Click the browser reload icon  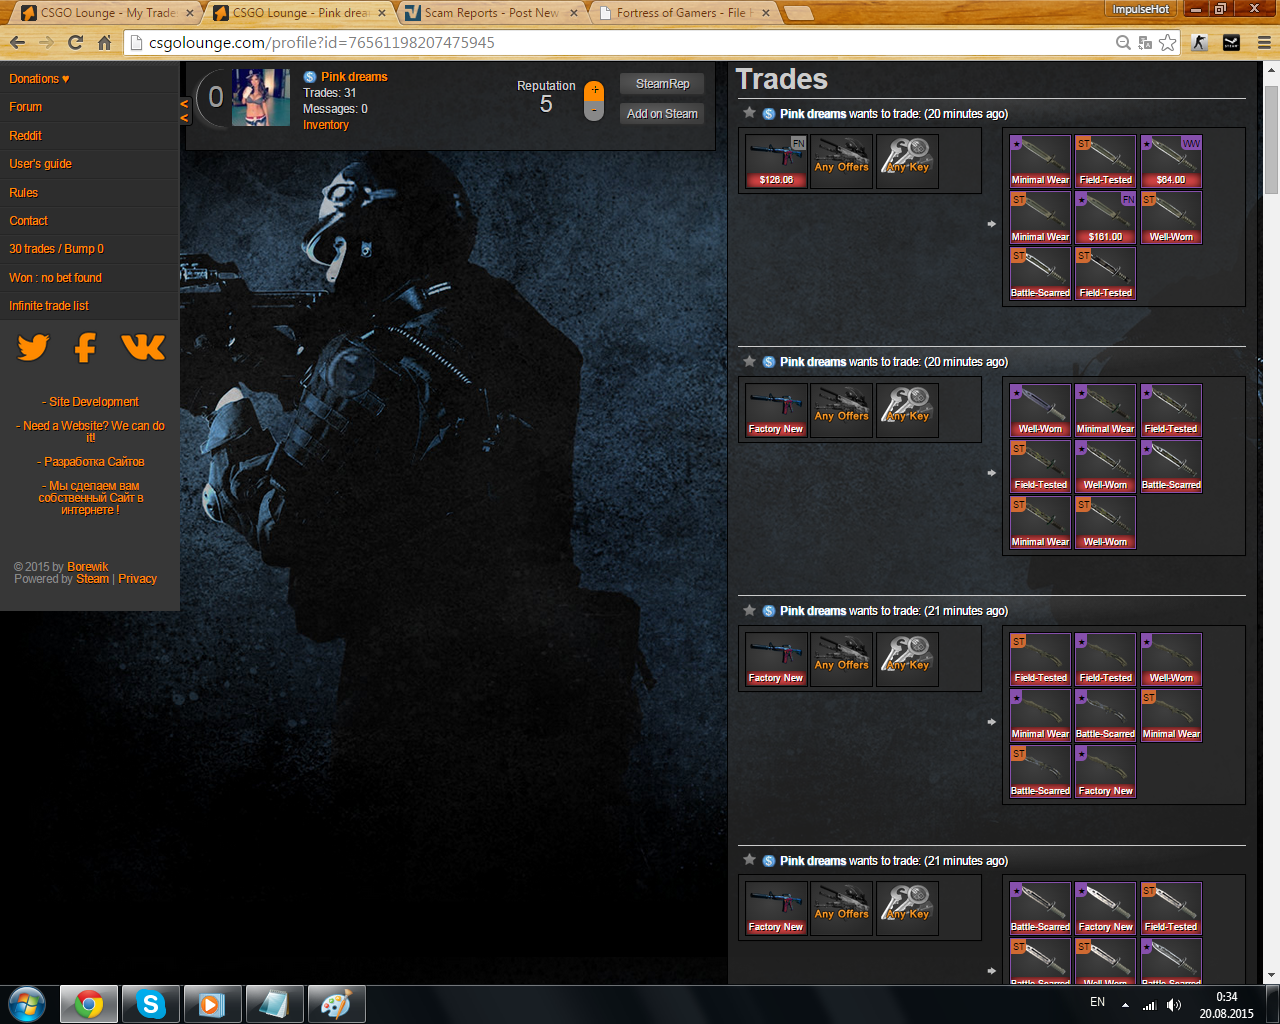[x=75, y=43]
